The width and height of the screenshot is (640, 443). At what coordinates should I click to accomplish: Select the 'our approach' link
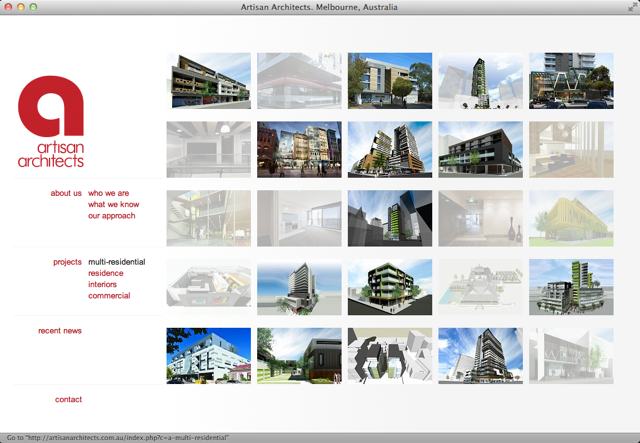click(x=111, y=216)
